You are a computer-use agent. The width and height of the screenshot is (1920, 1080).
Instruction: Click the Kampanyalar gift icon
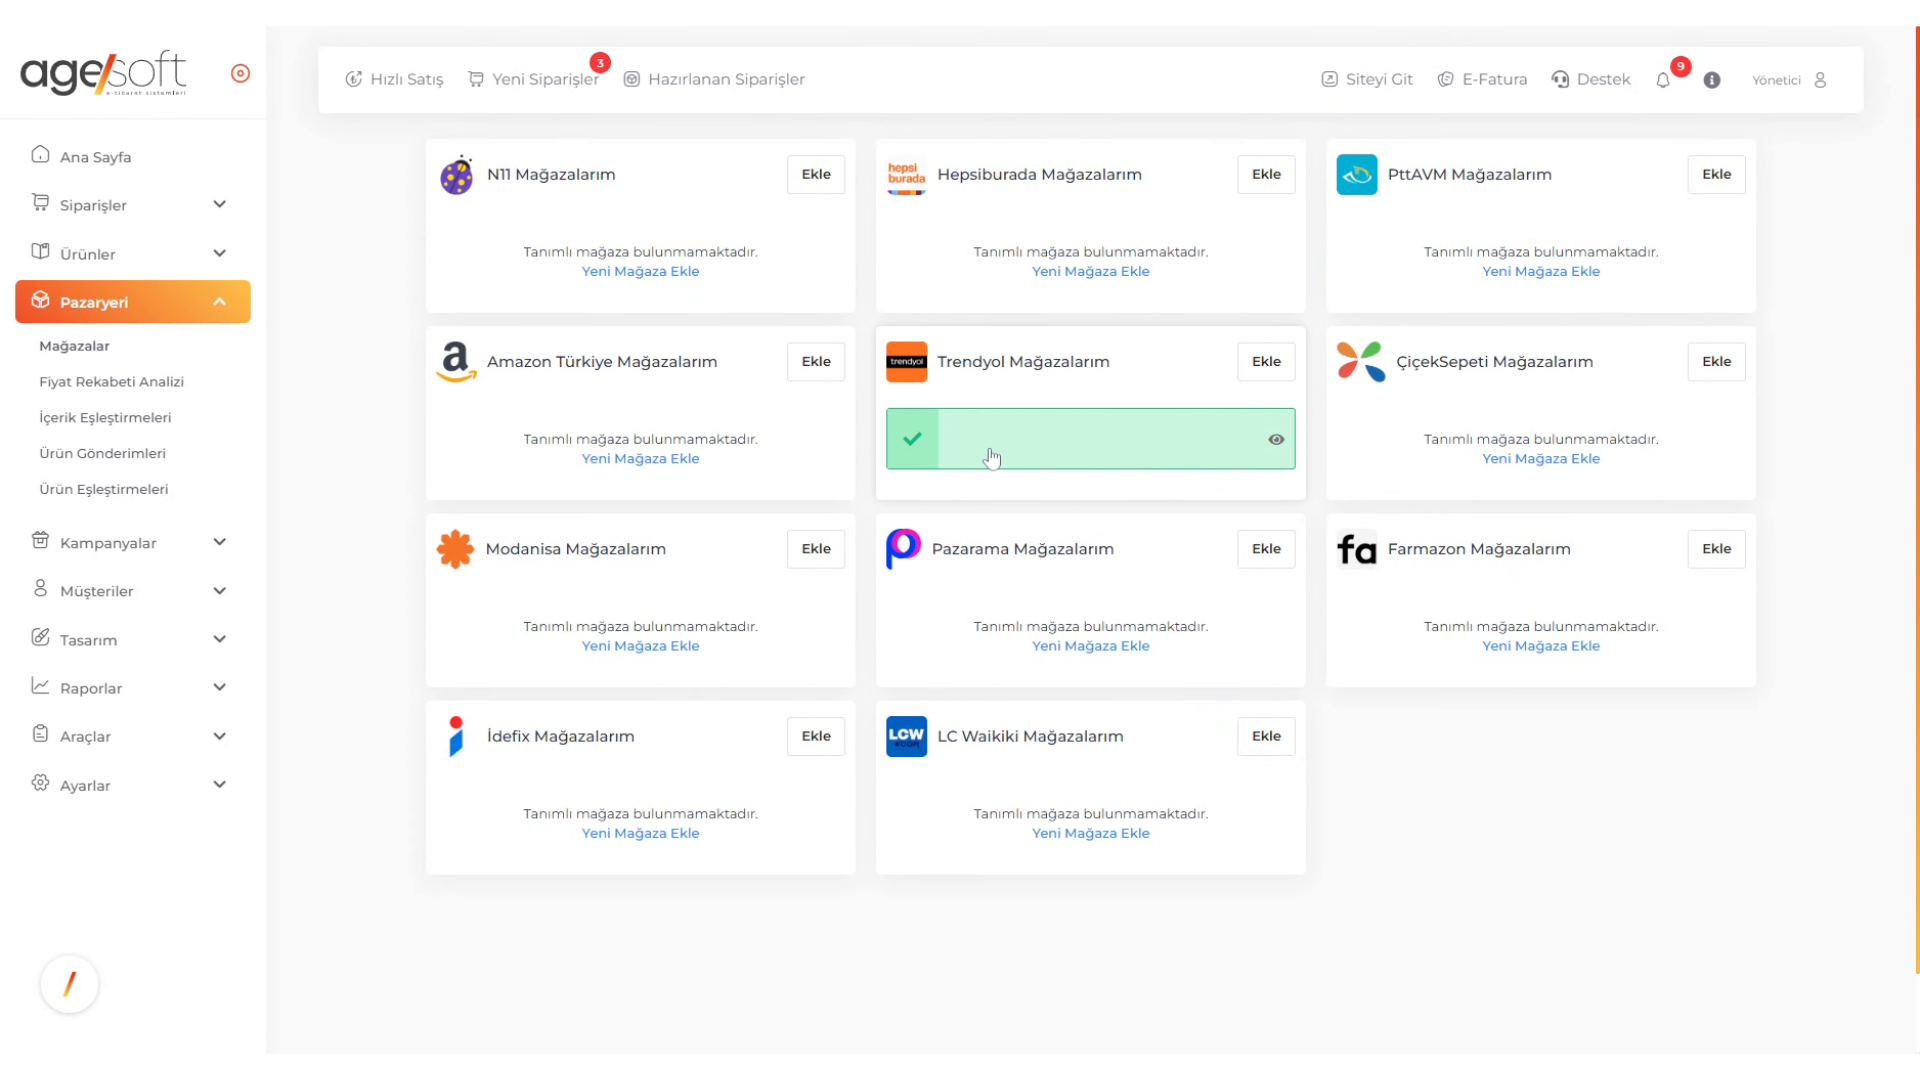tap(40, 541)
